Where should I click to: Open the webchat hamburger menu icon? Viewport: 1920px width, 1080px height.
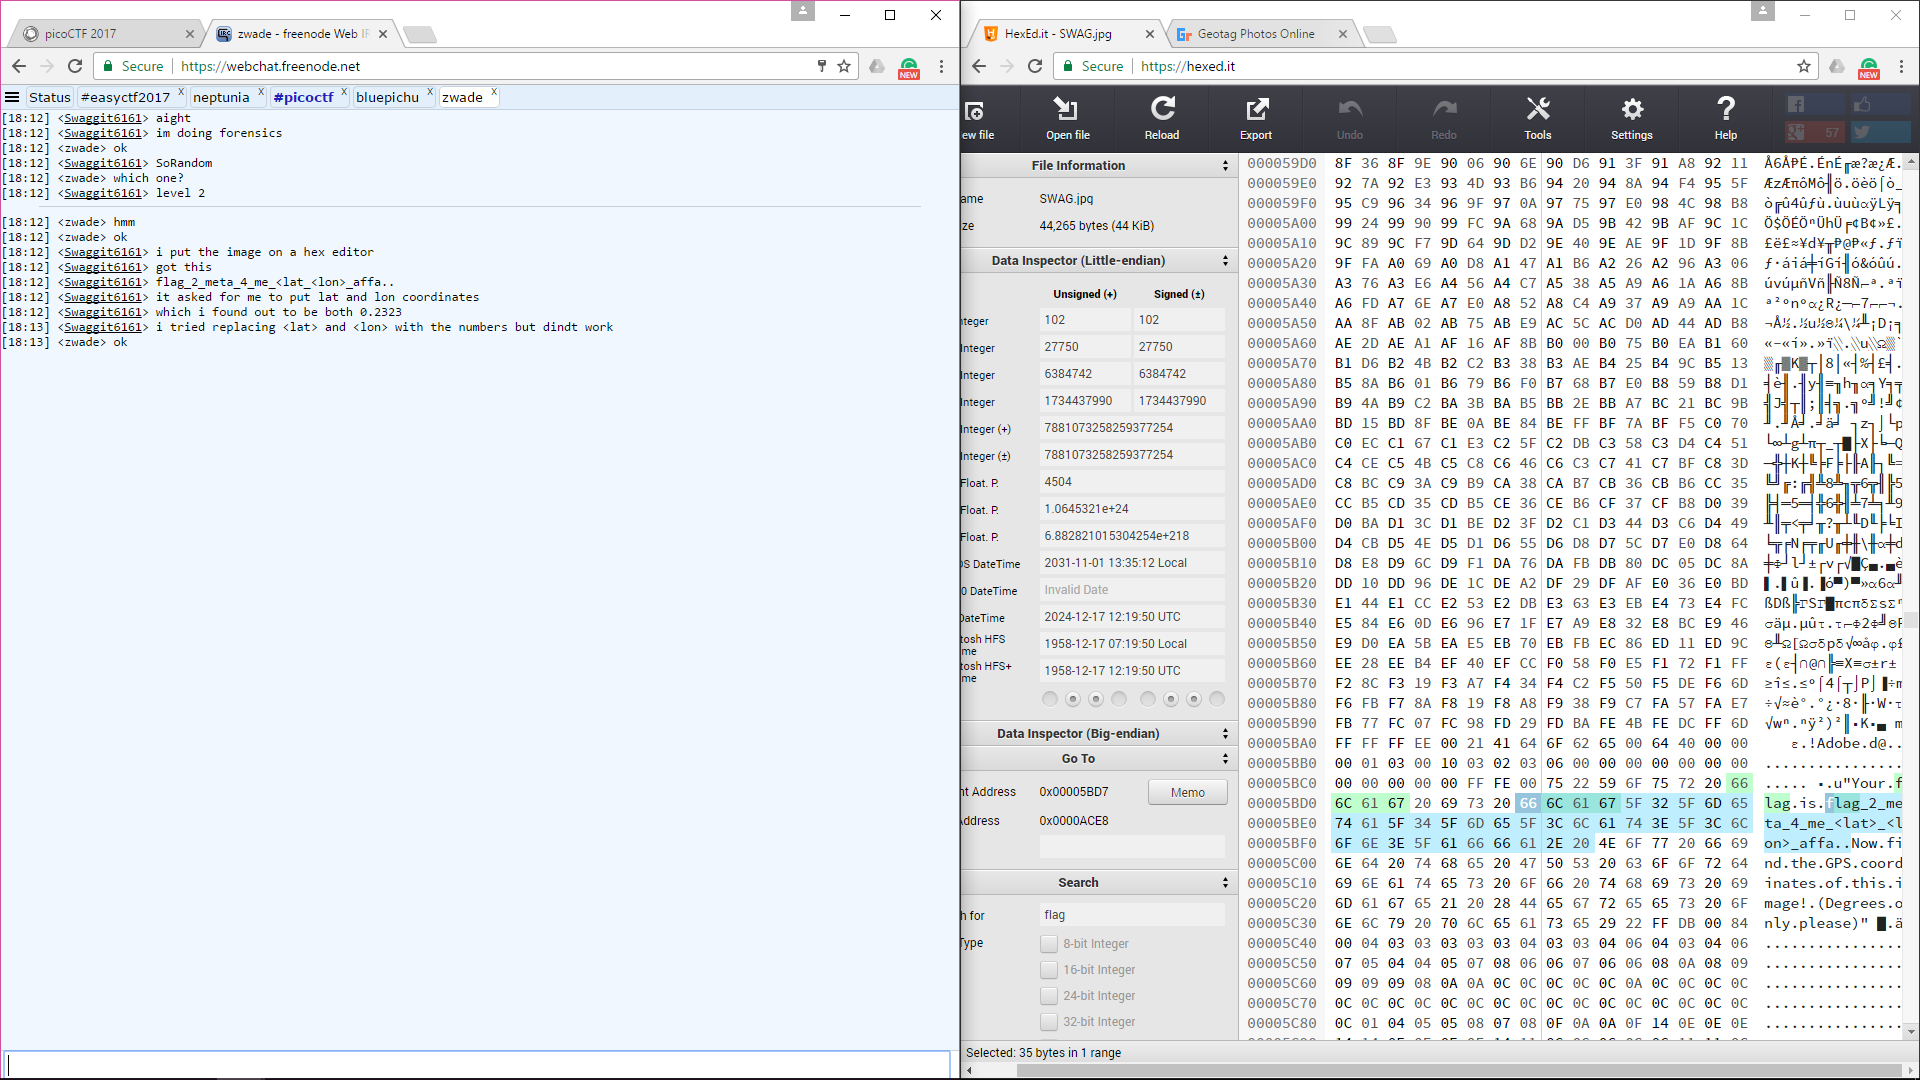(12, 97)
